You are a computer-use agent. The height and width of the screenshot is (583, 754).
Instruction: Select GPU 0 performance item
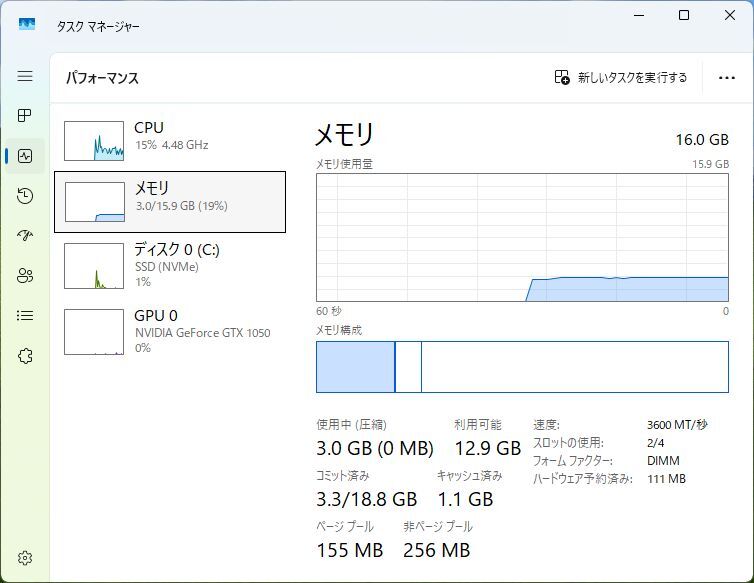[170, 331]
